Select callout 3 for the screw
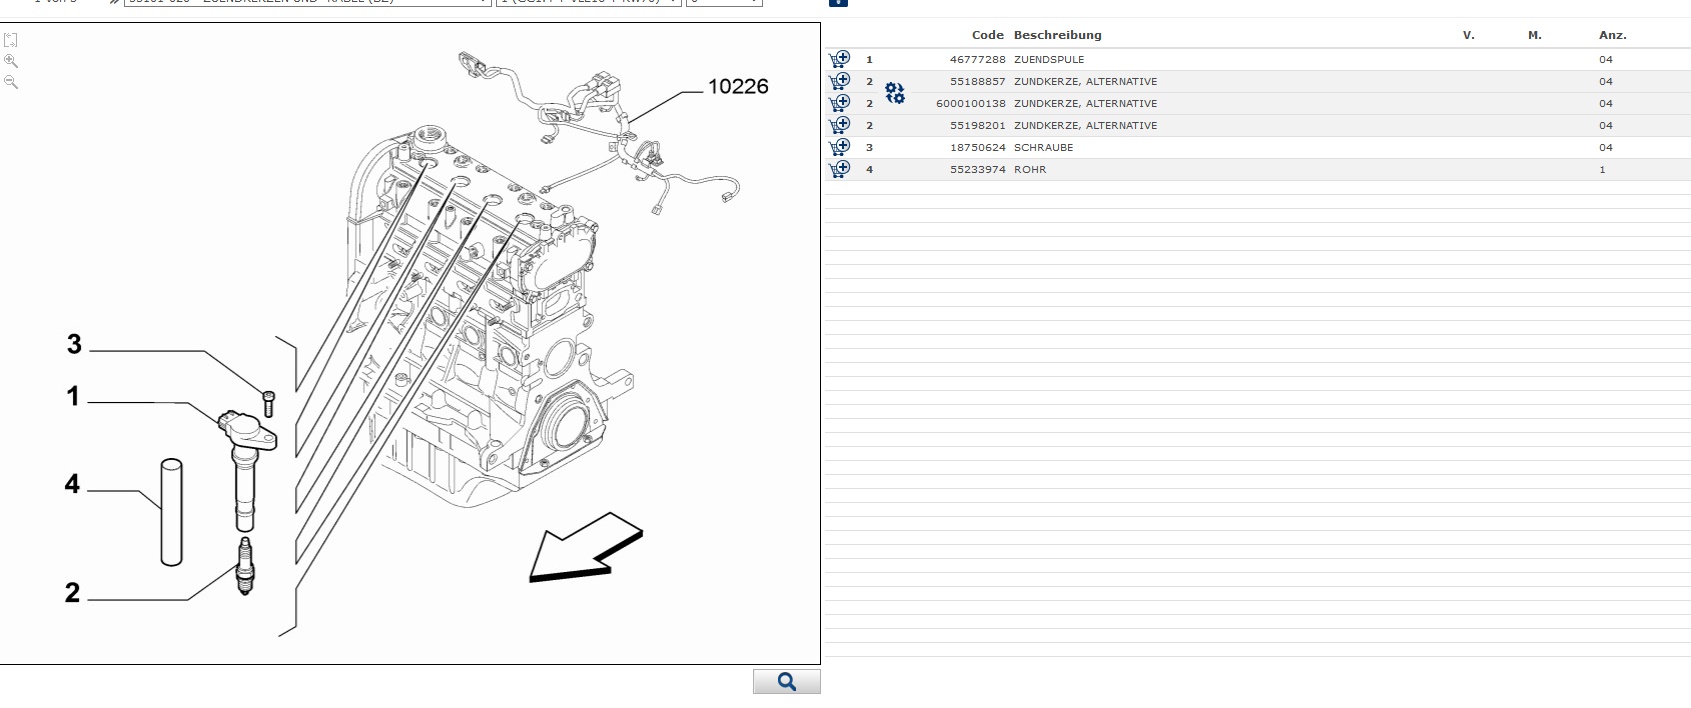 pos(73,345)
